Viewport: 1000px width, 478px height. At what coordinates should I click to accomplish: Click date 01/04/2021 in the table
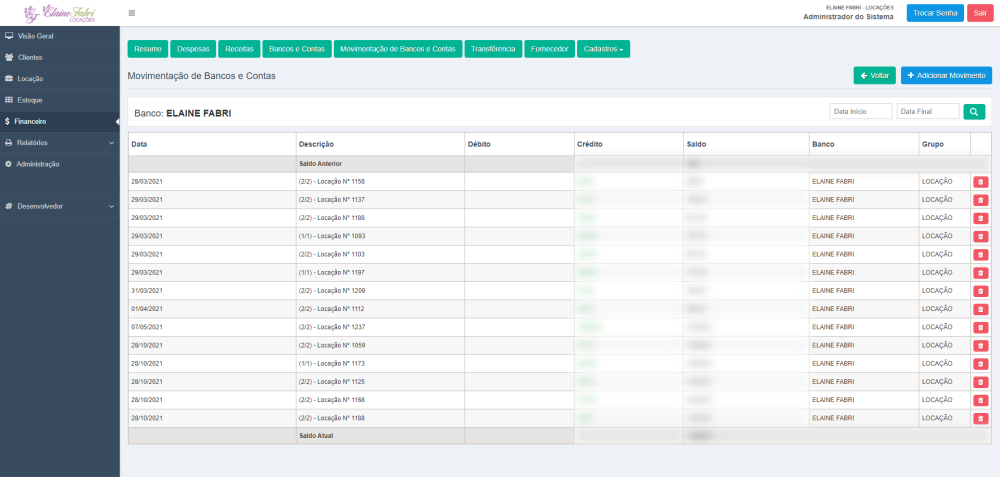pyautogui.click(x=147, y=308)
